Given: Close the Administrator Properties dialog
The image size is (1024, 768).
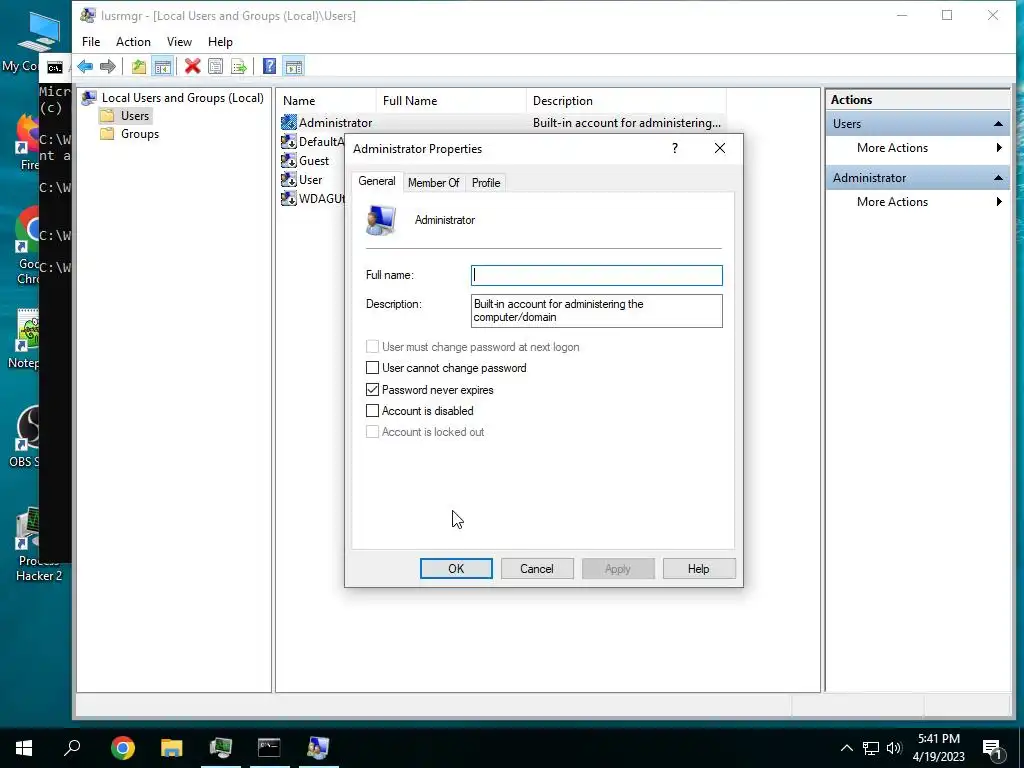Looking at the screenshot, I should 720,148.
